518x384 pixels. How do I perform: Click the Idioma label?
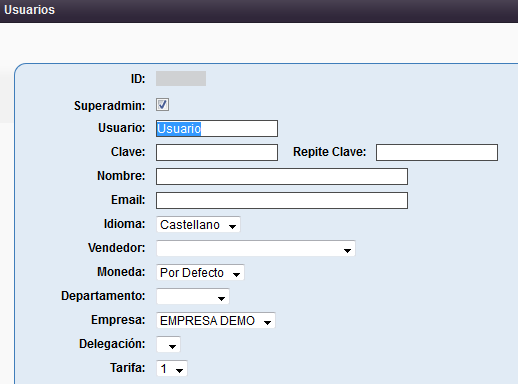coord(124,224)
